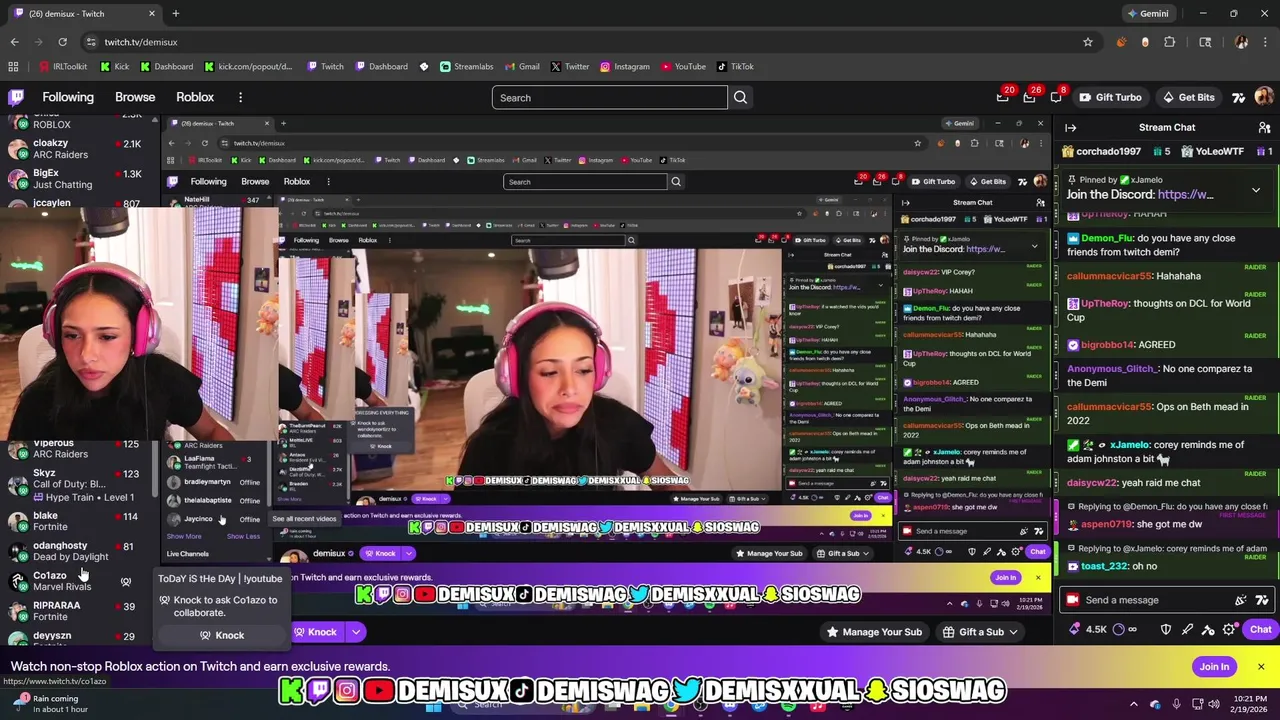Open the 7TV emote menu in chat
The image size is (1280, 720).
(1262, 600)
